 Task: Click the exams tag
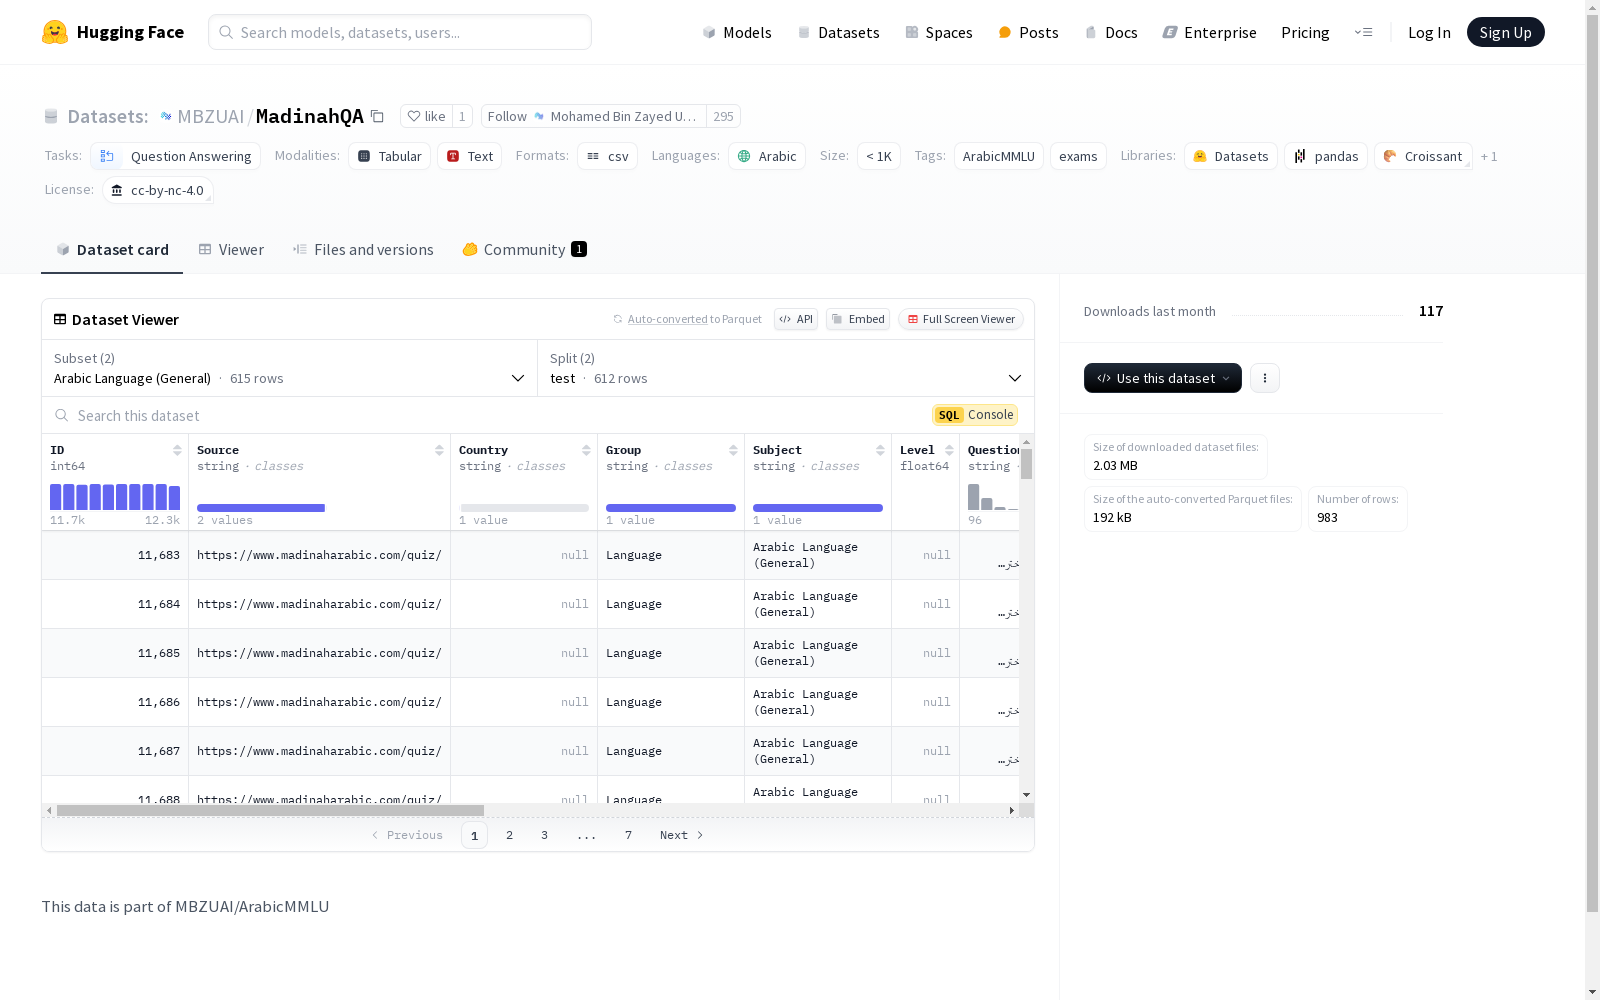coord(1078,156)
